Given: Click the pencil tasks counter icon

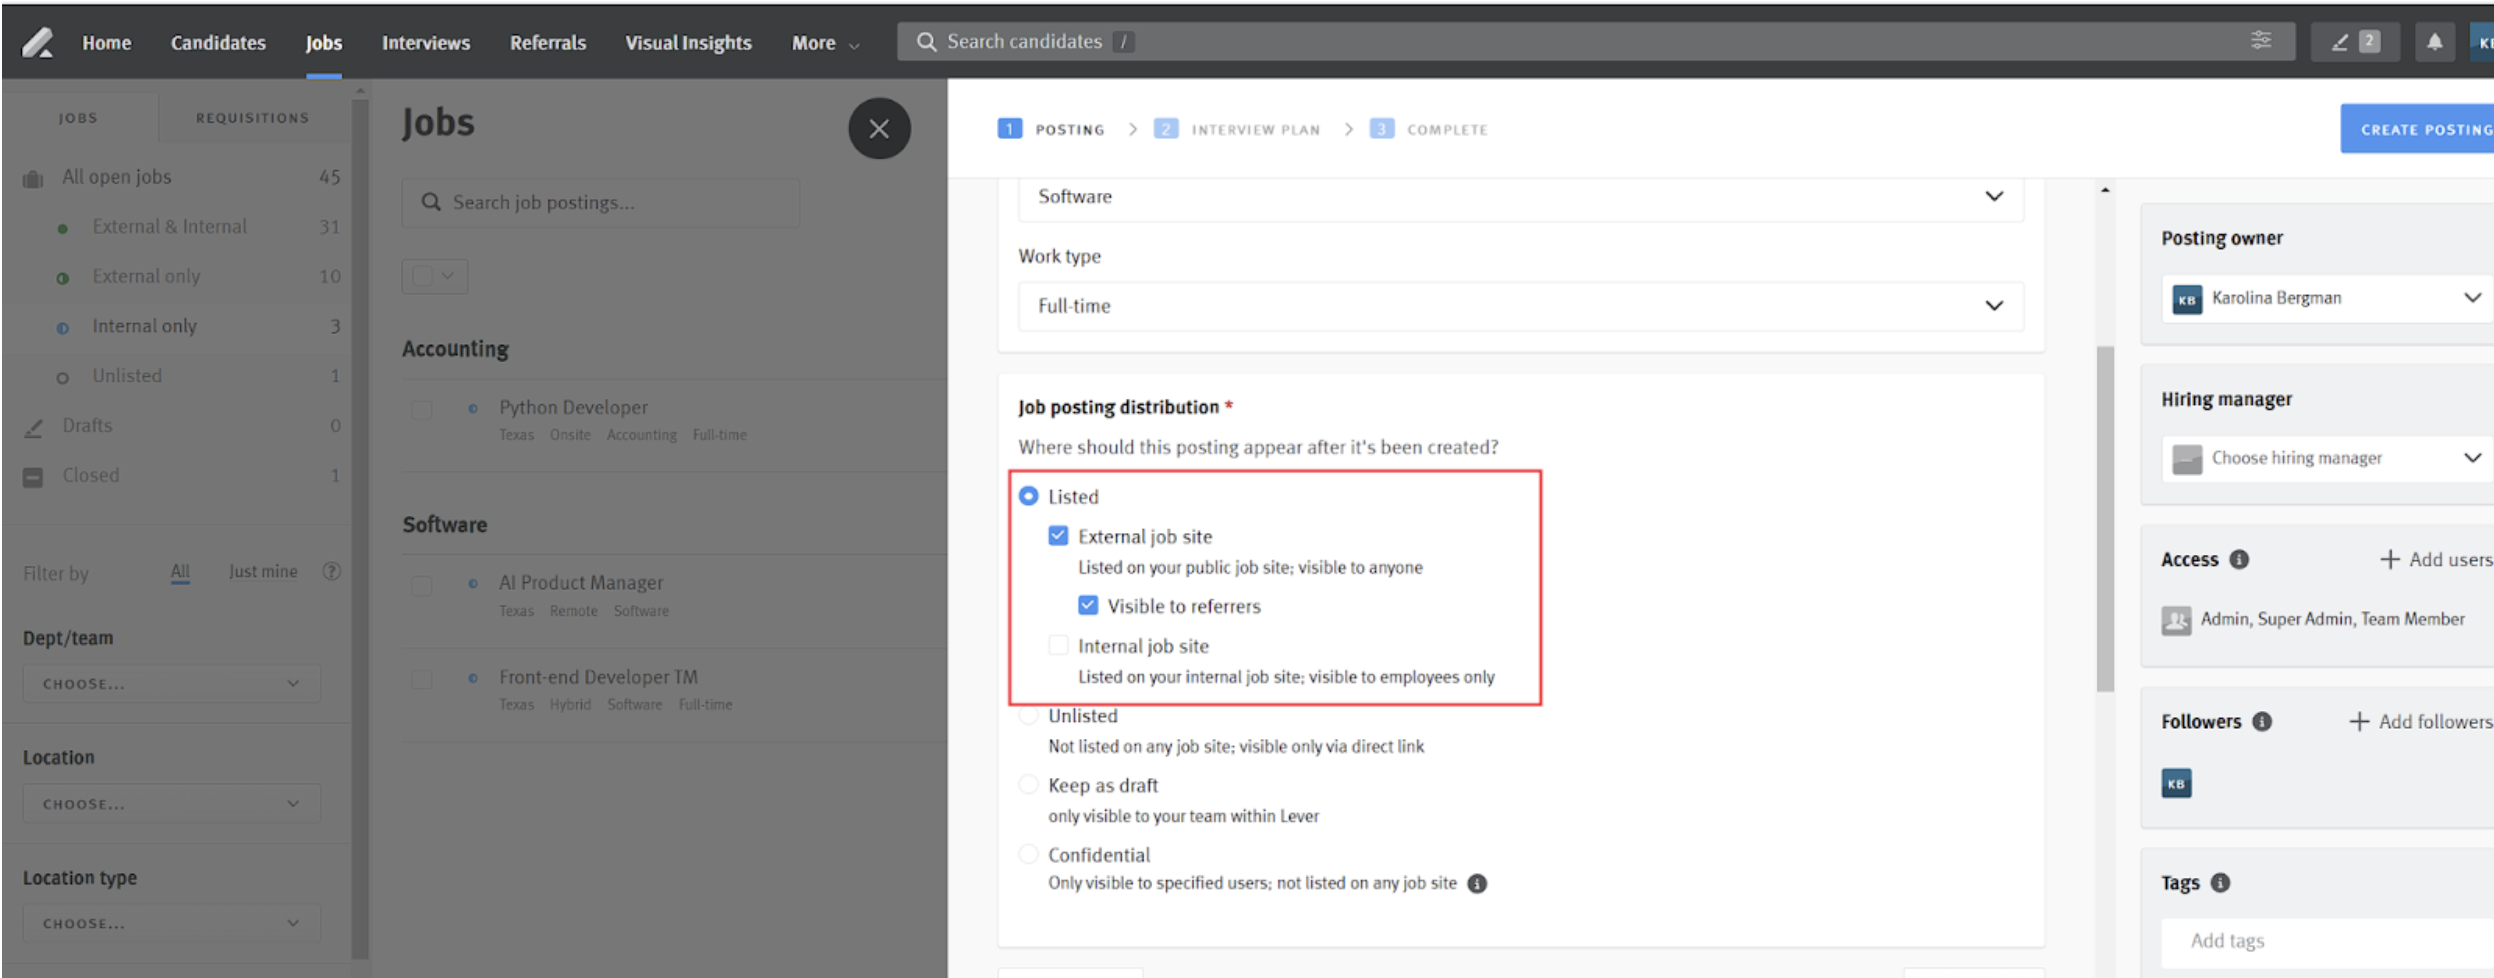Looking at the screenshot, I should point(2354,42).
